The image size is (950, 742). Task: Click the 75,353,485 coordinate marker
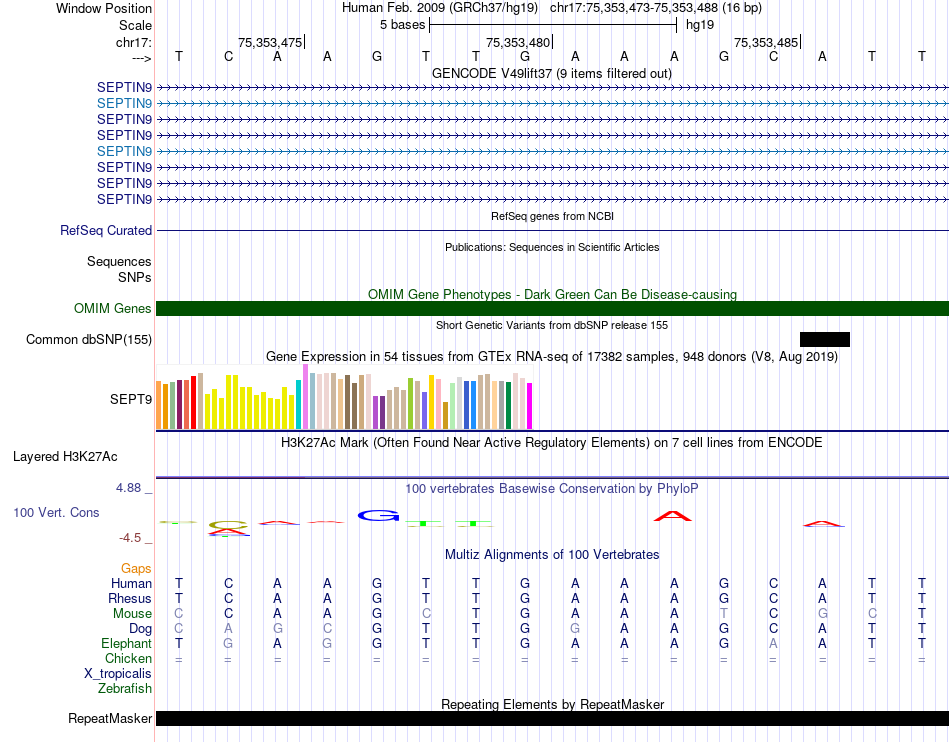pos(766,42)
